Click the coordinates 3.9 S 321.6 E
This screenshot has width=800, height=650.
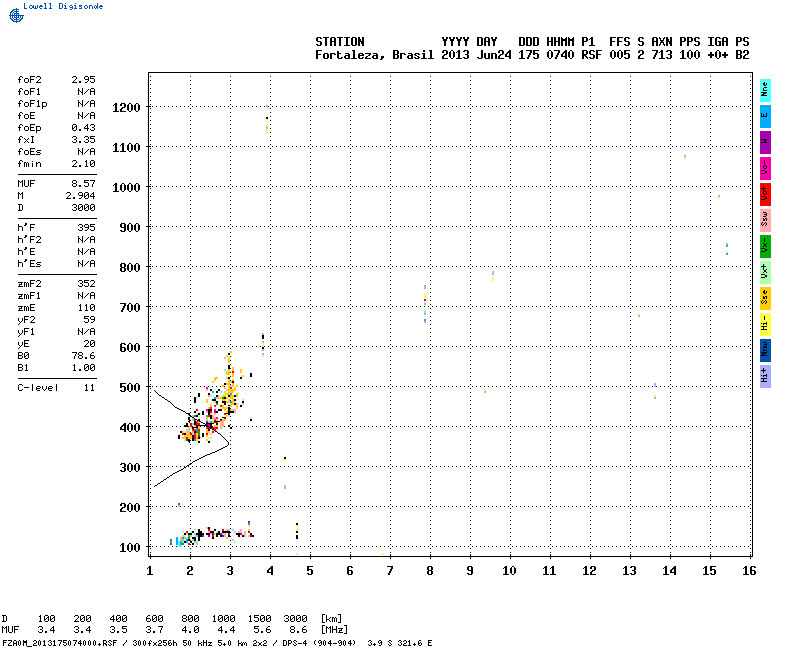[x=400, y=643]
